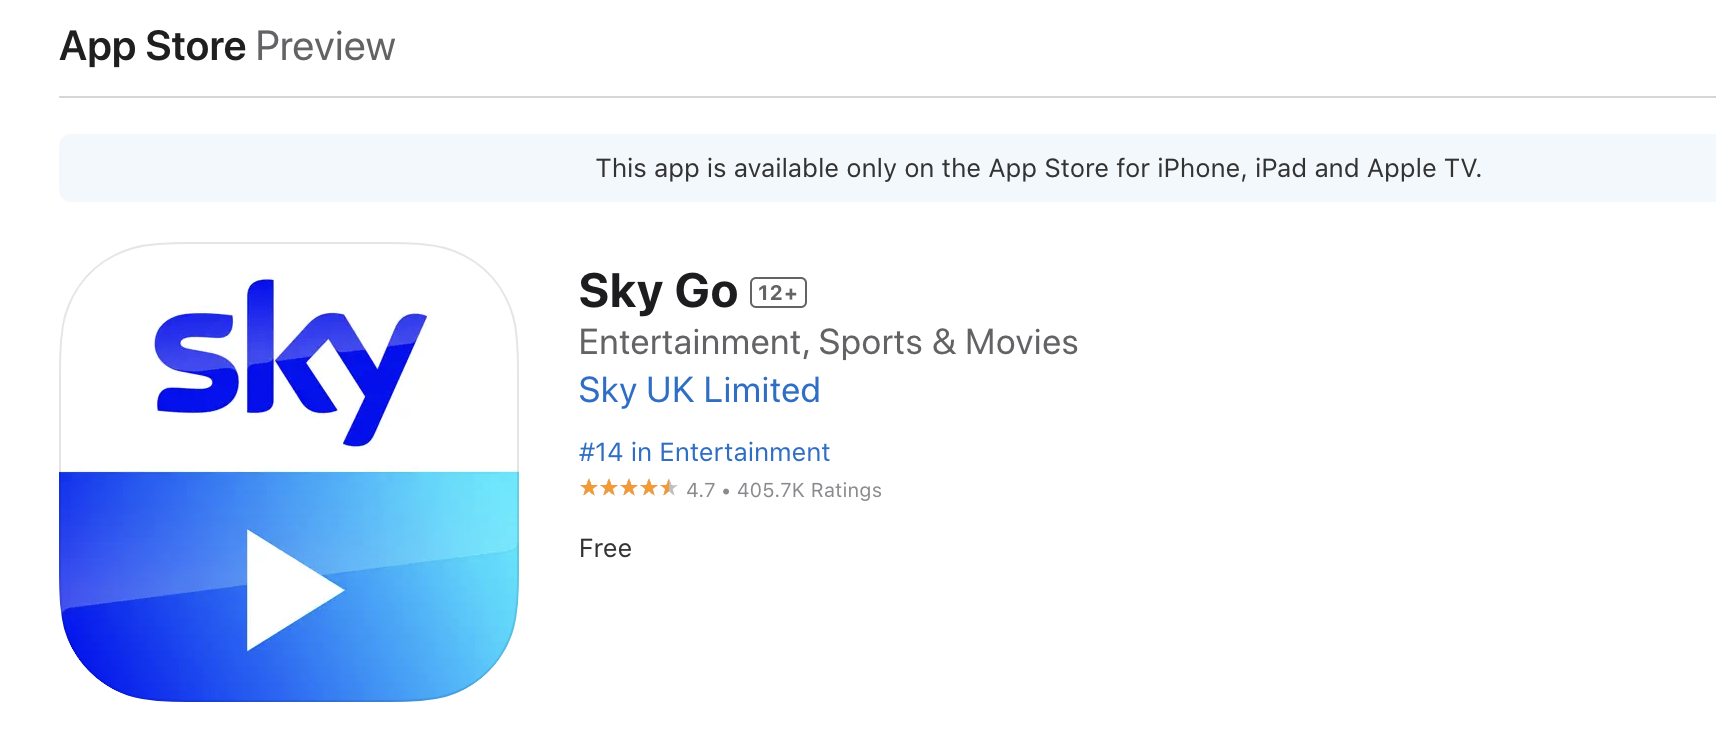Click the first orange rating star
This screenshot has height=738, width=1716.
coord(589,488)
